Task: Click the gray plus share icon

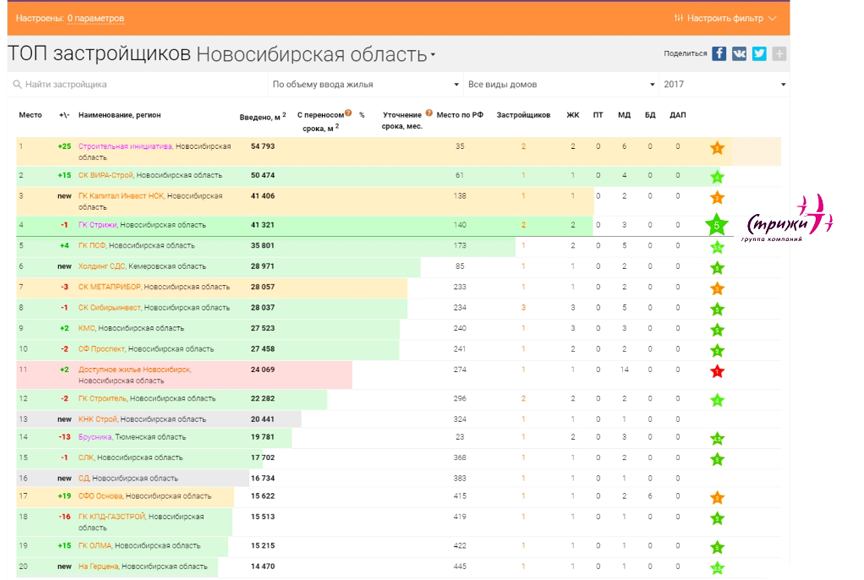Action: pos(779,54)
